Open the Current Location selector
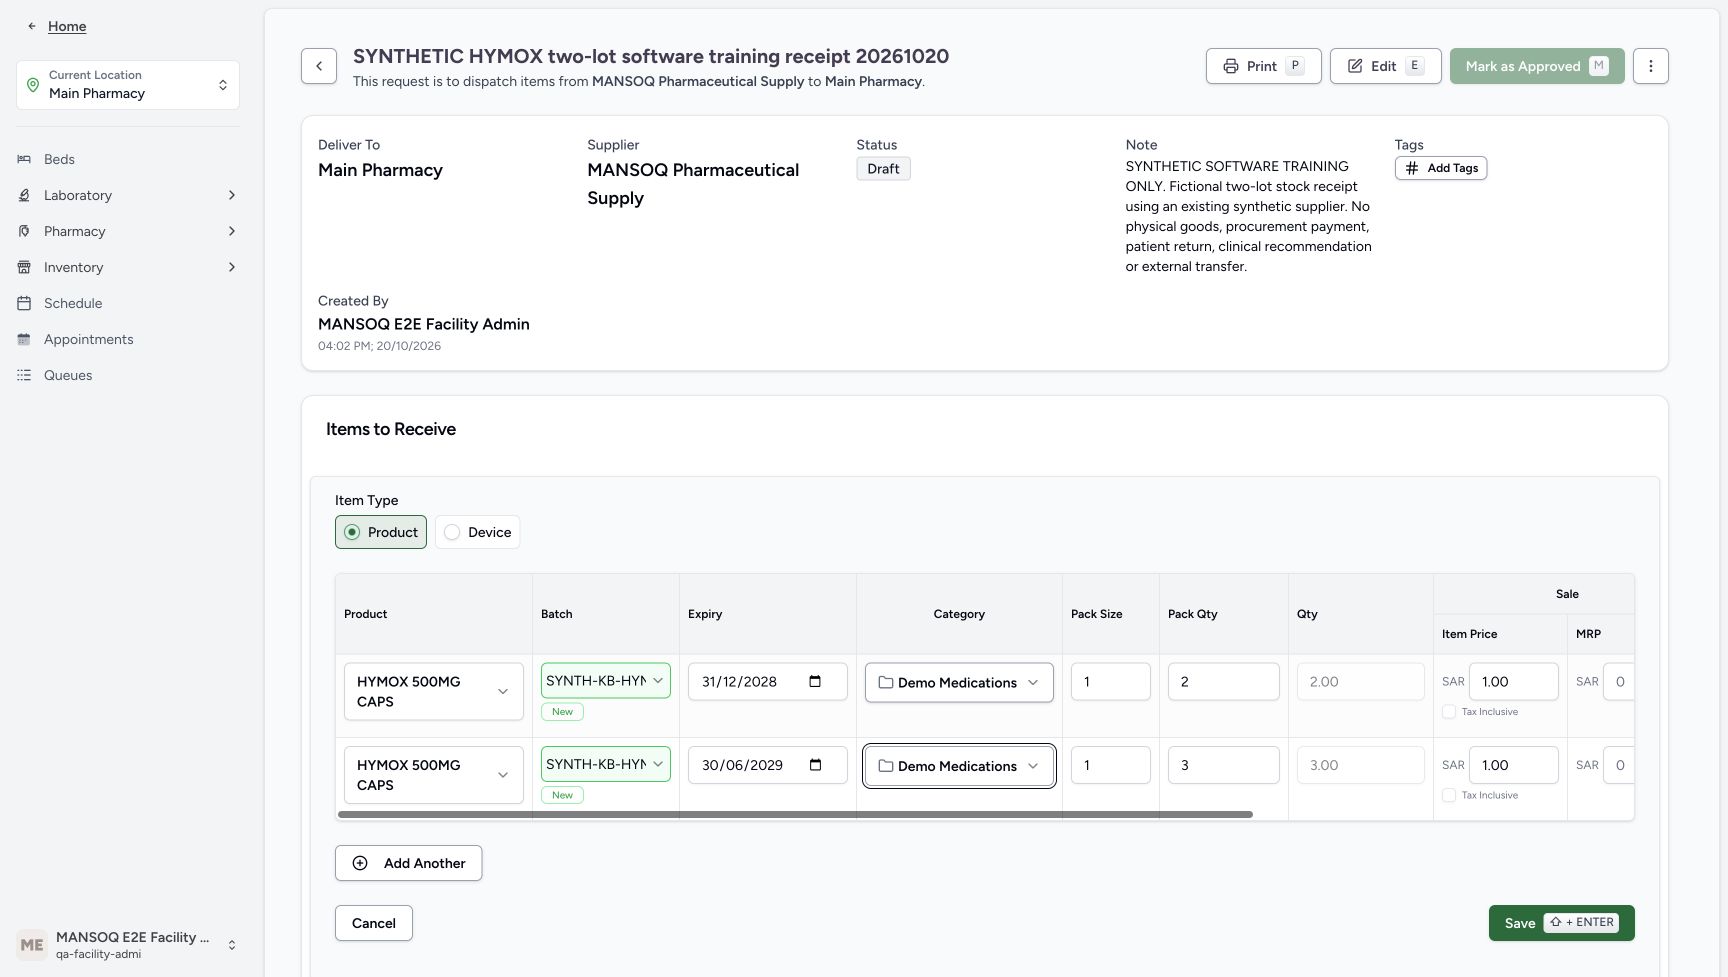The width and height of the screenshot is (1728, 977). [128, 85]
